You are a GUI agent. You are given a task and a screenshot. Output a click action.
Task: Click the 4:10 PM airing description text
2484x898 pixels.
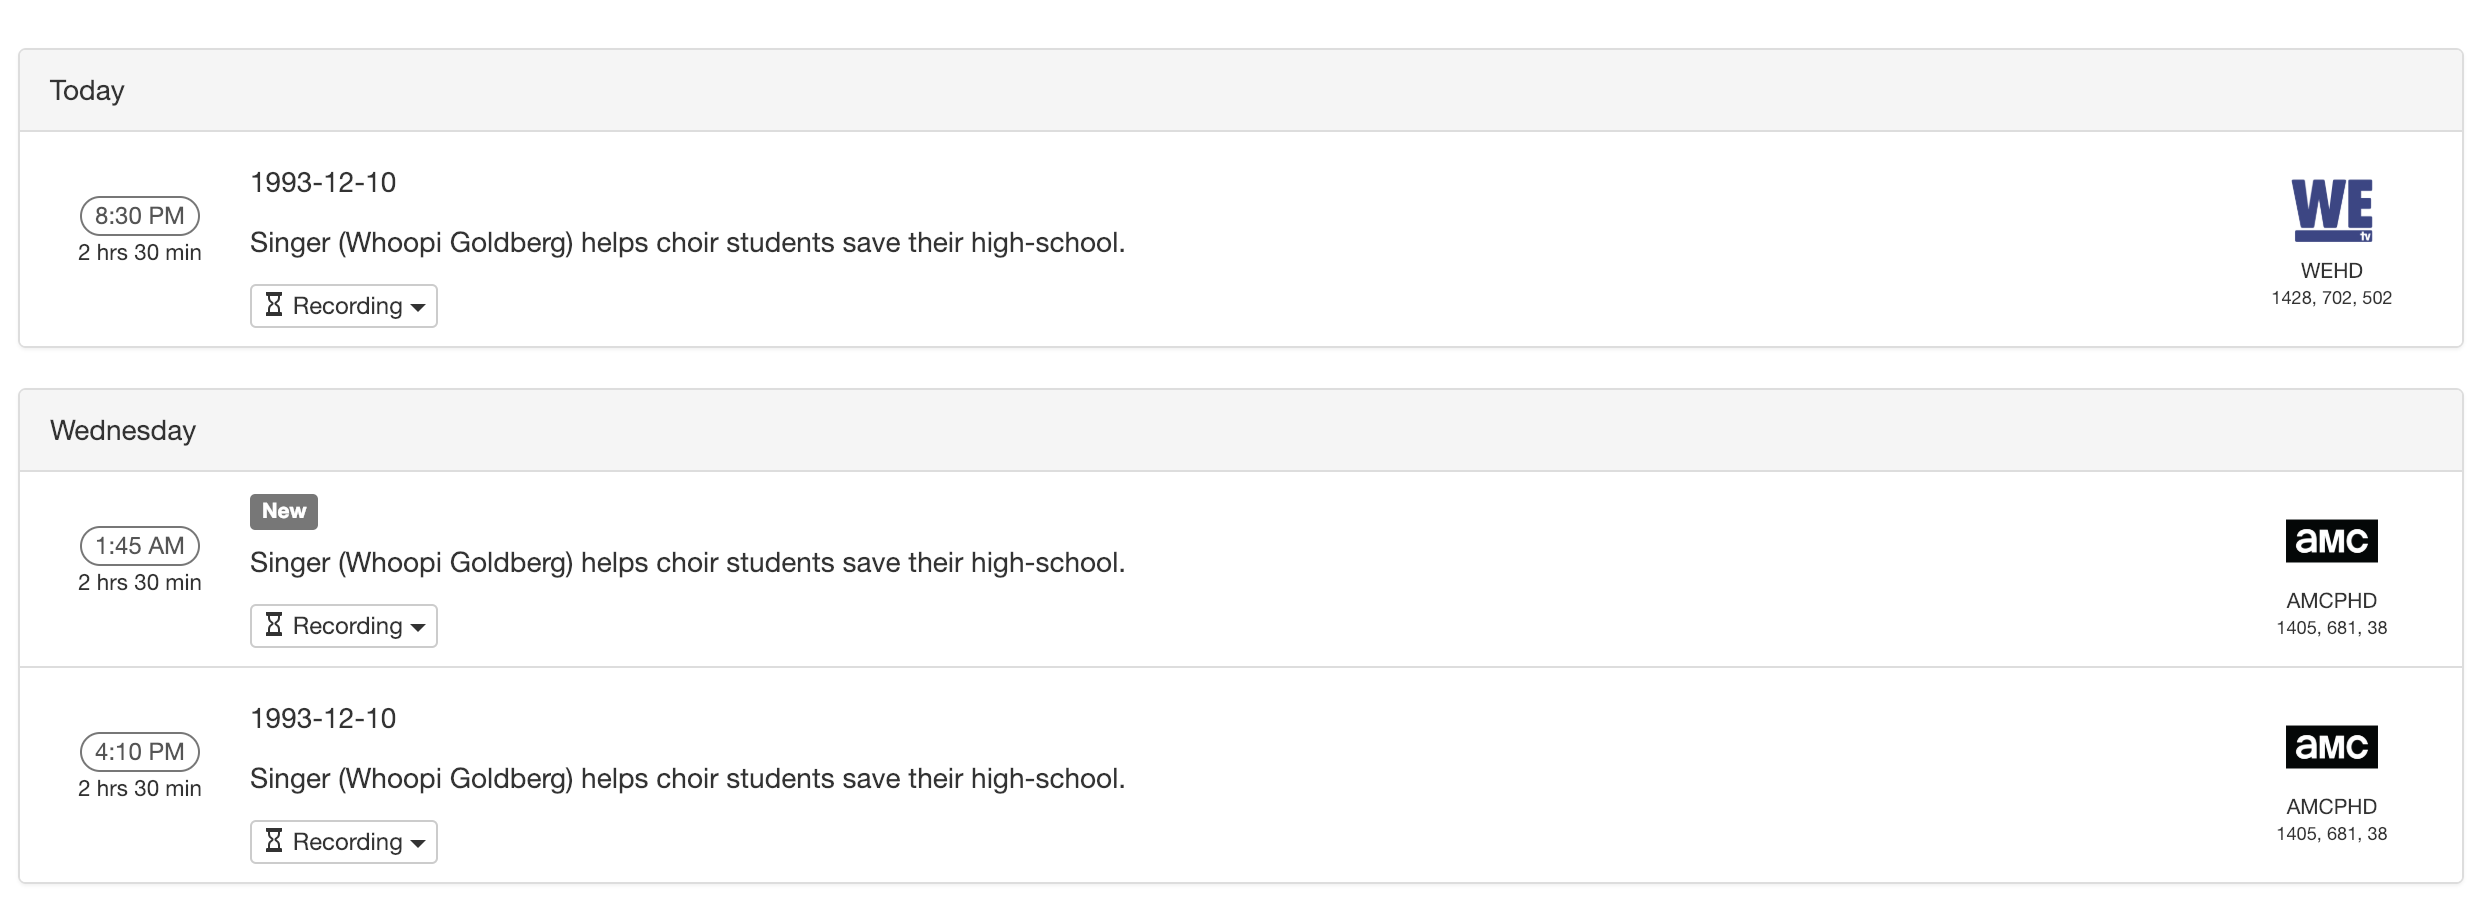coord(687,779)
